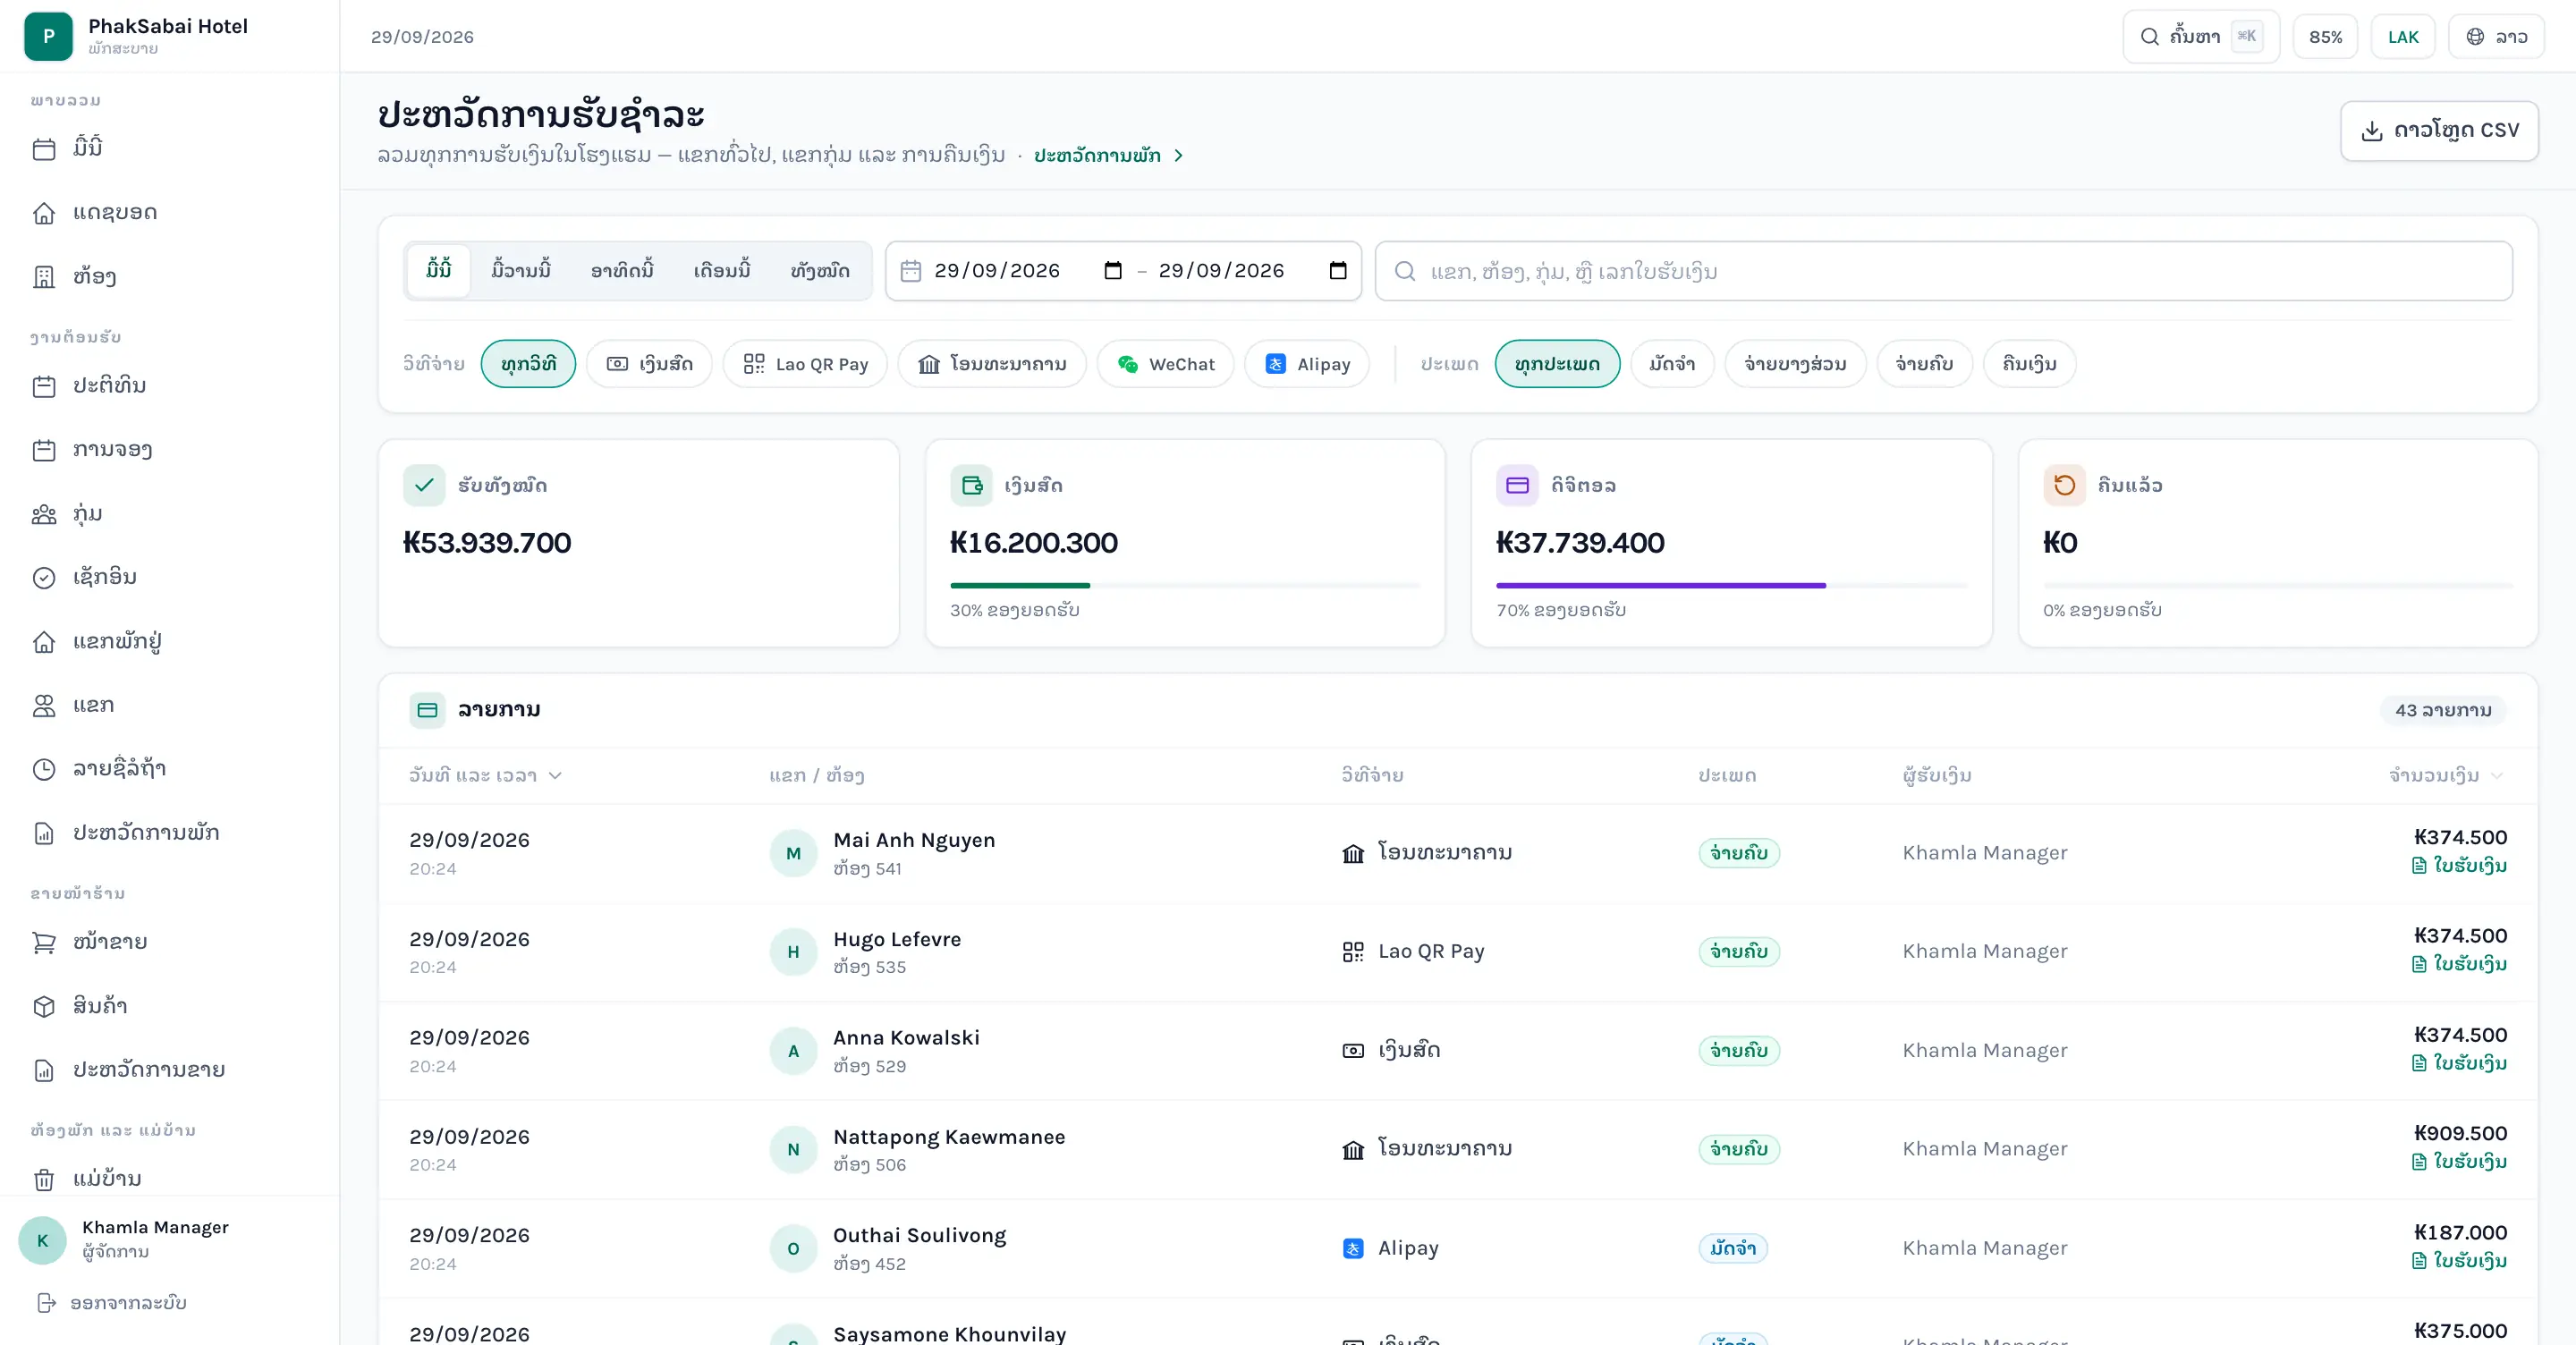This screenshot has height=1345, width=2576.
Task: Sort by date and time column chevron
Action: coord(555,776)
